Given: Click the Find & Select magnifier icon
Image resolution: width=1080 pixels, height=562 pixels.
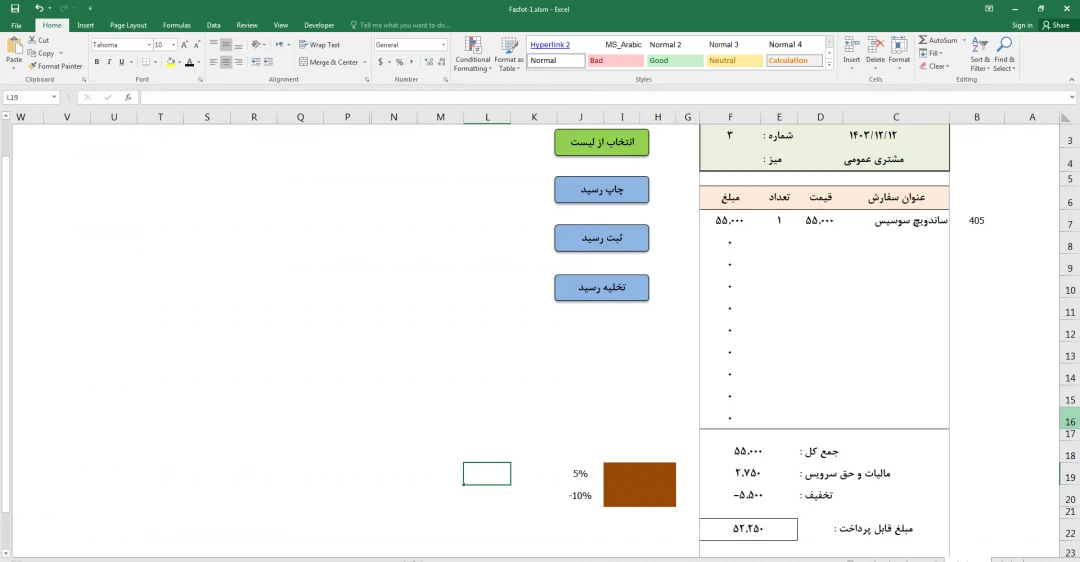Looking at the screenshot, I should (x=1004, y=46).
